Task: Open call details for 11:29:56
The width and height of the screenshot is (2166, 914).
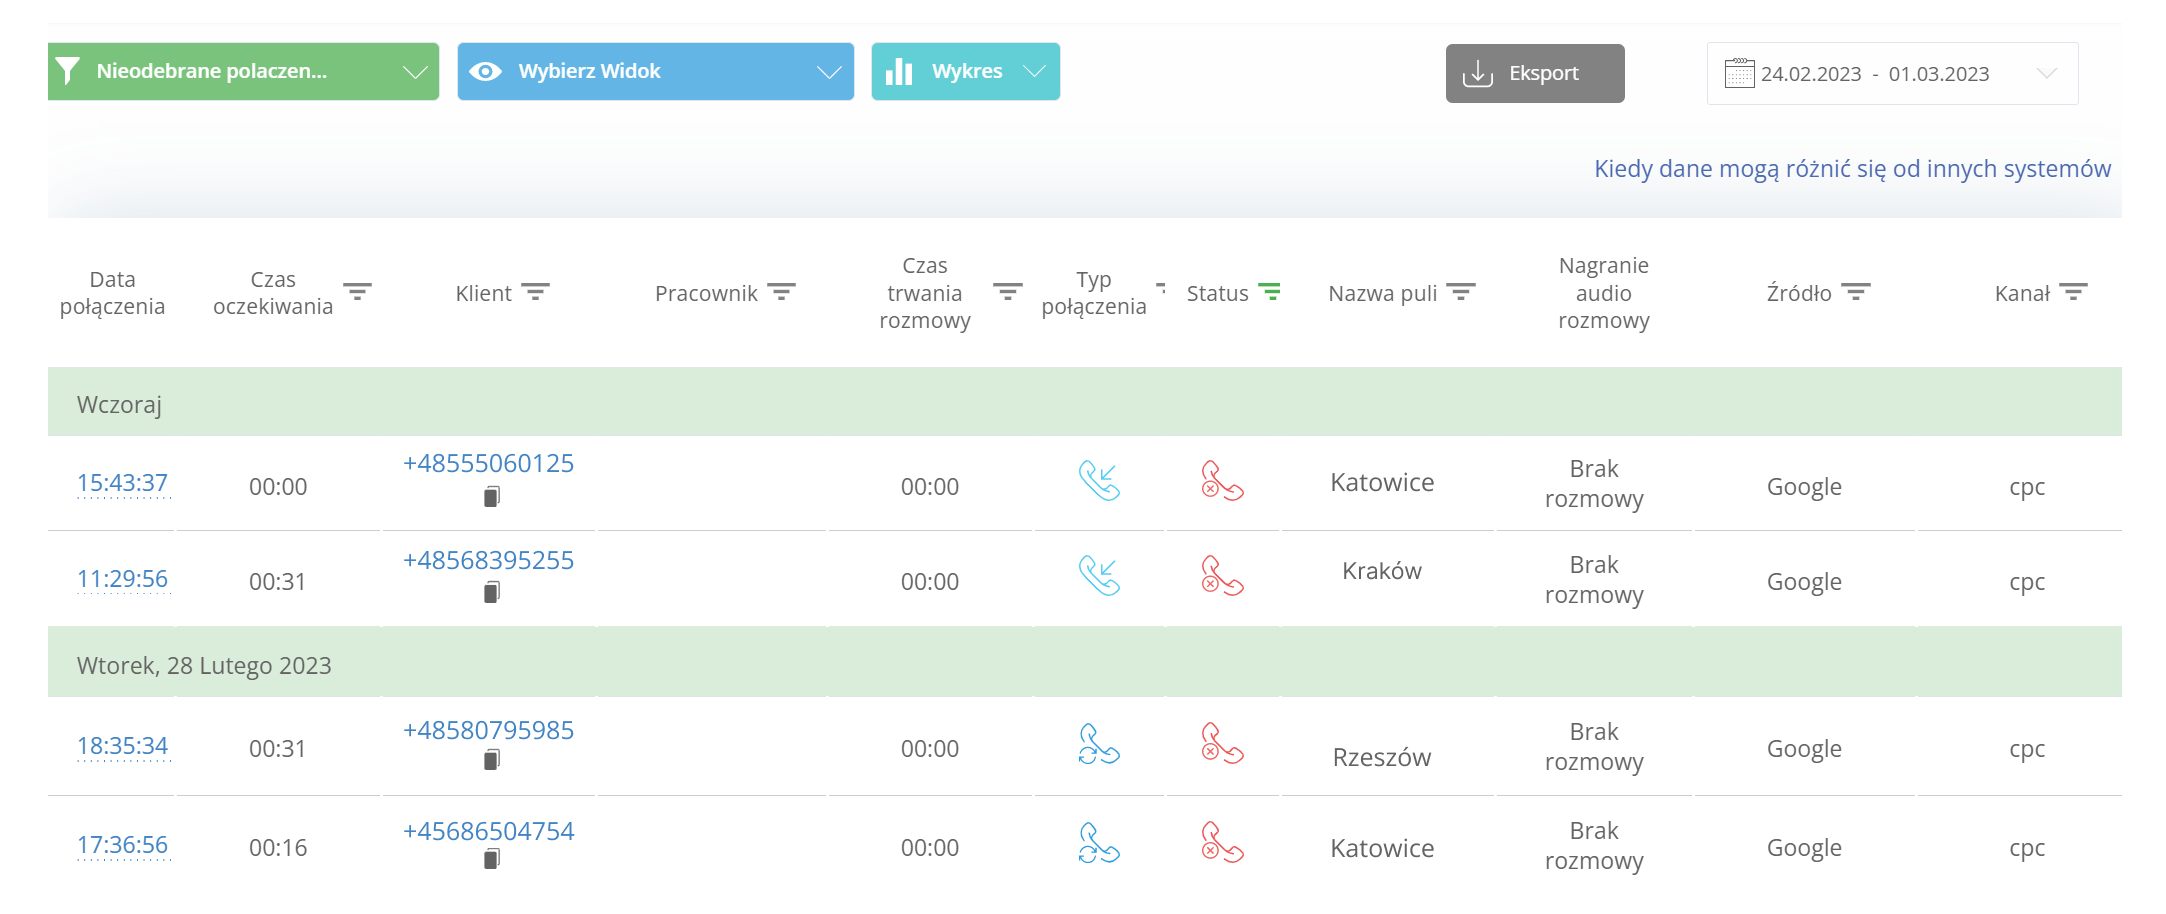Action: [123, 579]
